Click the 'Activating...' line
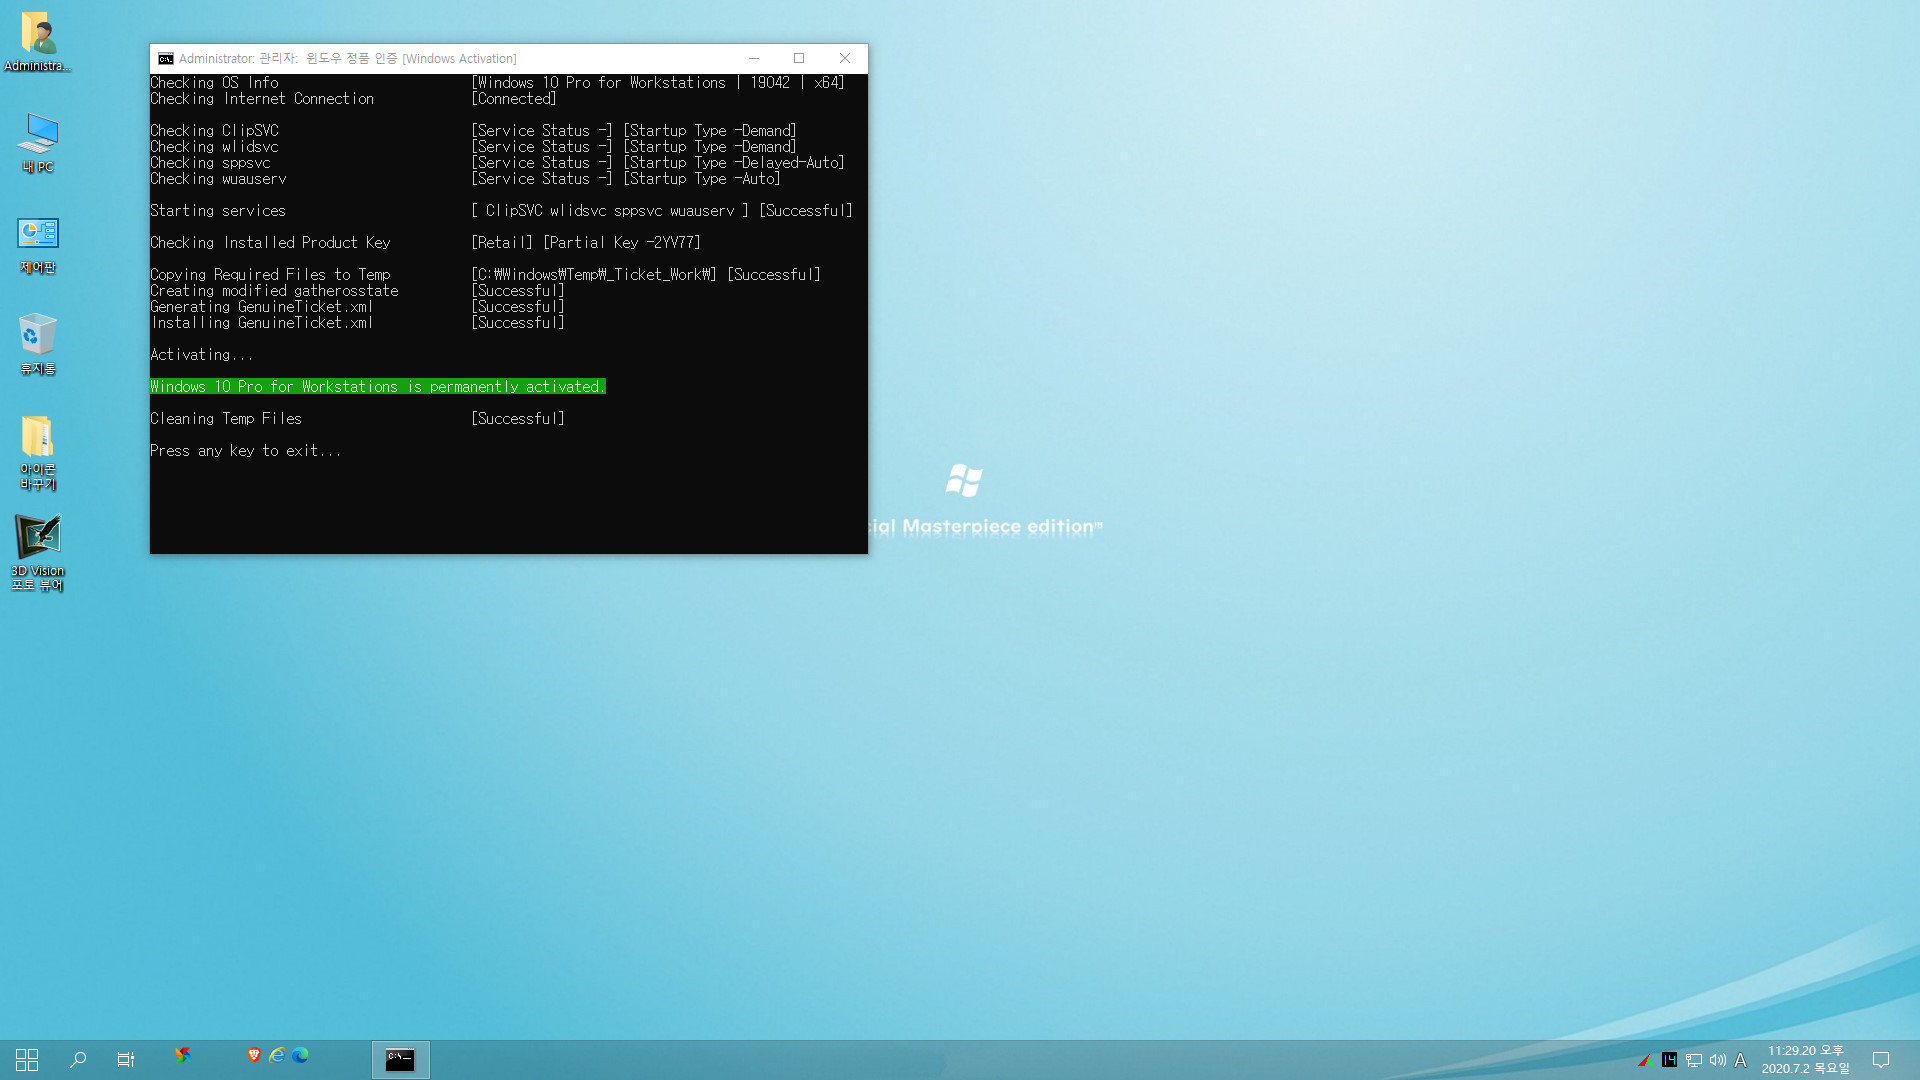Image resolution: width=1920 pixels, height=1080 pixels. [202, 355]
